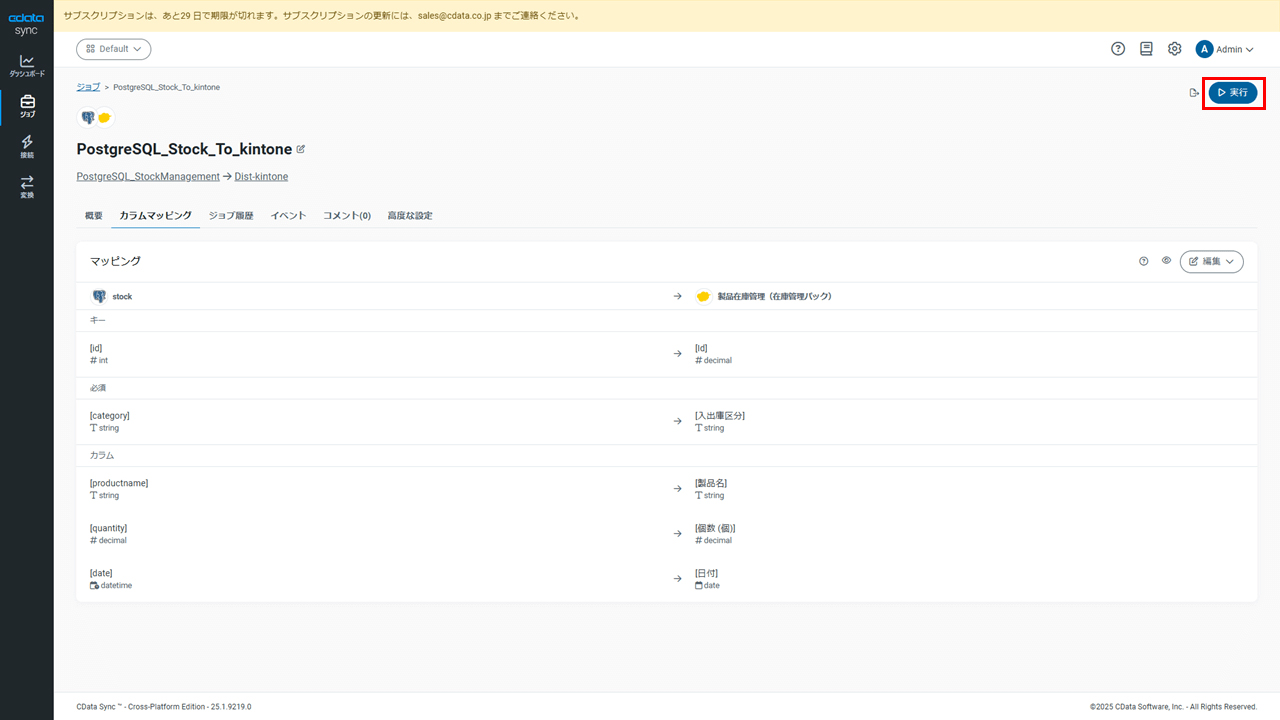Open the CData Sync logo home
Image resolution: width=1280 pixels, height=720 pixels.
[x=26, y=24]
